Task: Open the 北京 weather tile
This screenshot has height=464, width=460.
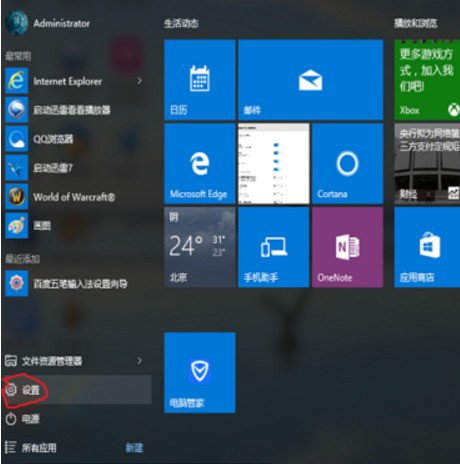Action: [200, 247]
